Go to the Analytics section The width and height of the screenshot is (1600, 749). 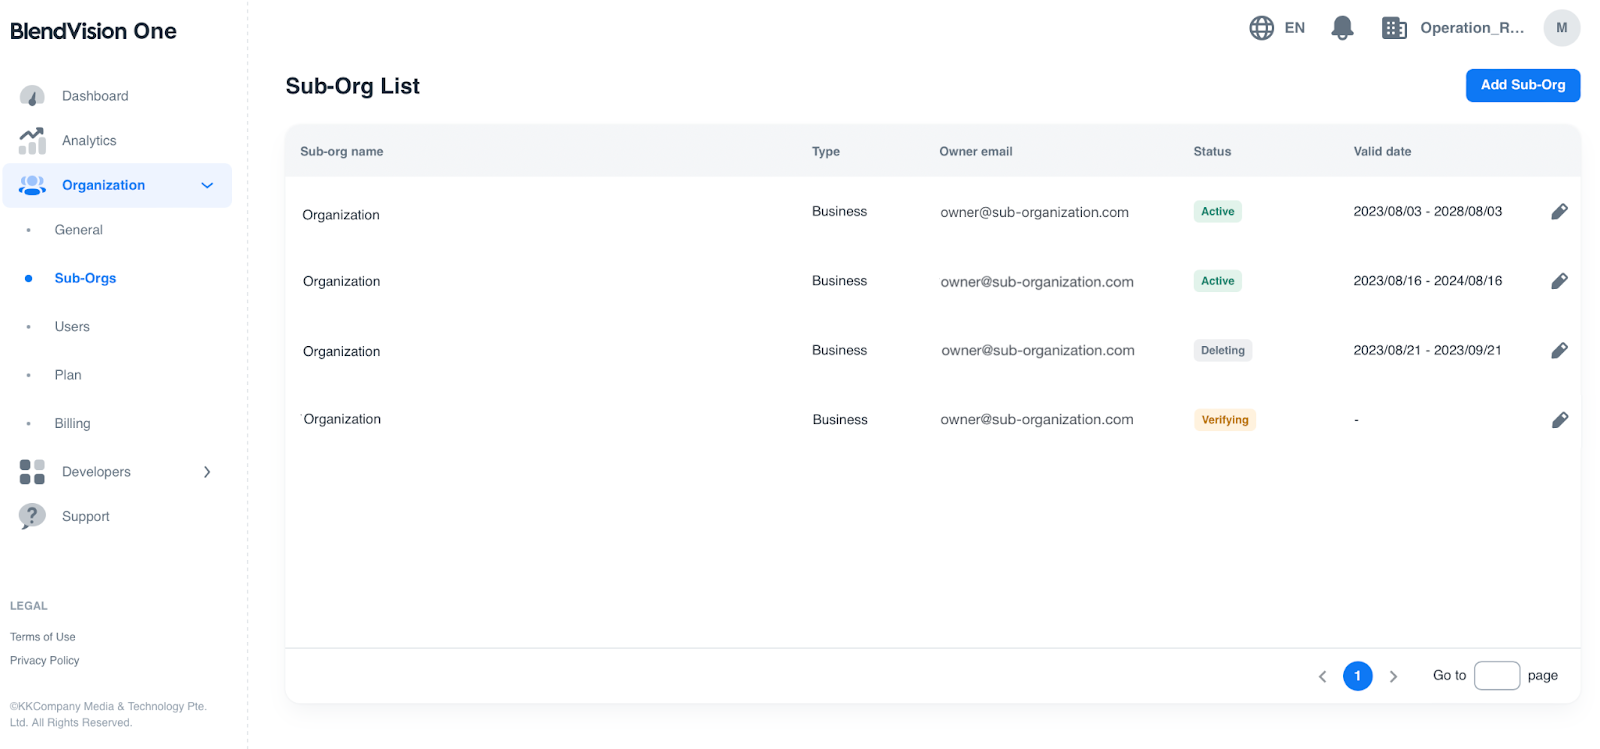(89, 141)
